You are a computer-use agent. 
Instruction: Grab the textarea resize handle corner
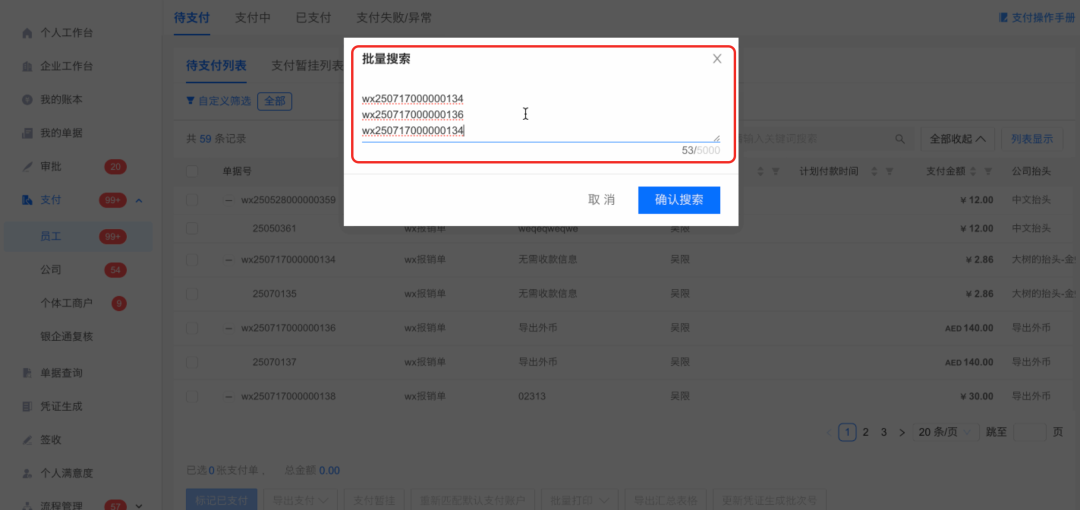[x=716, y=138]
